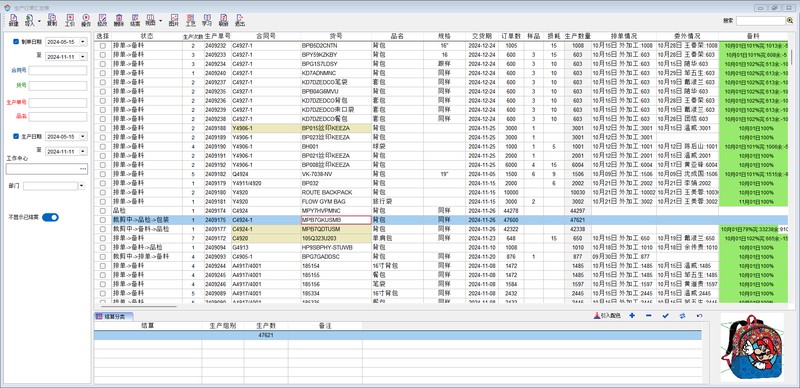Click the VK-7038-NV item number cell
The image size is (800, 388).
[x=336, y=174]
